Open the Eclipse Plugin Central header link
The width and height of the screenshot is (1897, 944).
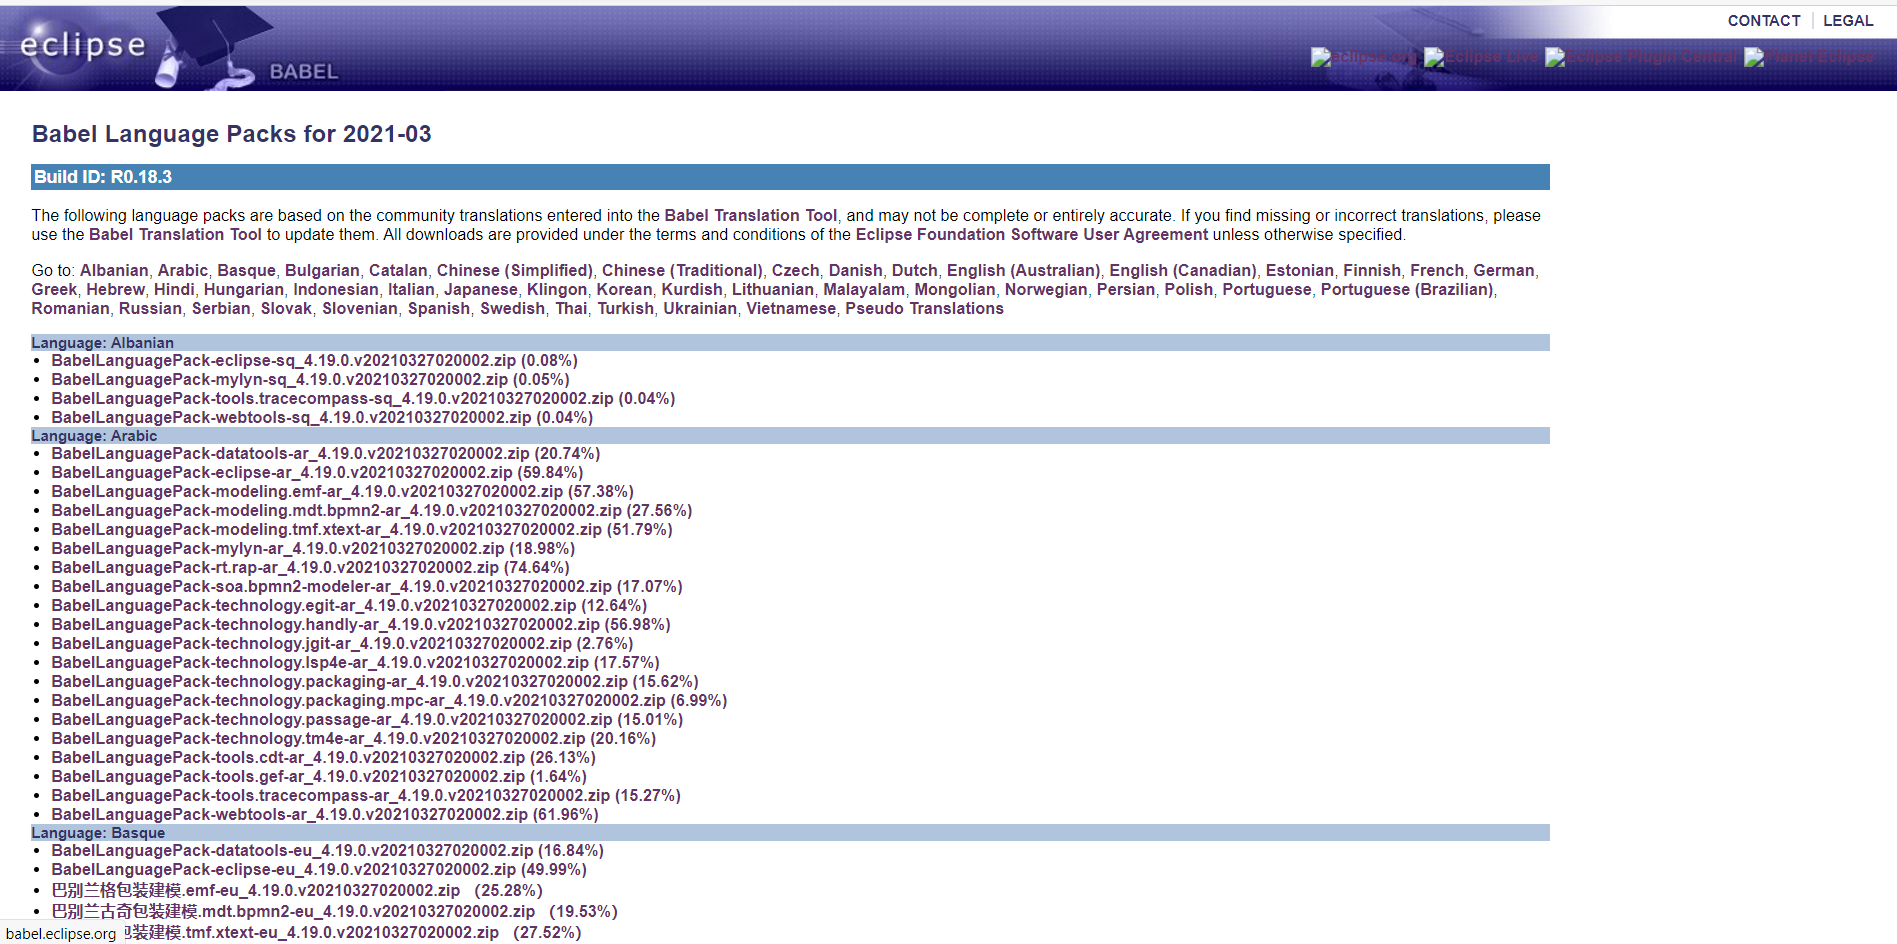coord(1642,57)
